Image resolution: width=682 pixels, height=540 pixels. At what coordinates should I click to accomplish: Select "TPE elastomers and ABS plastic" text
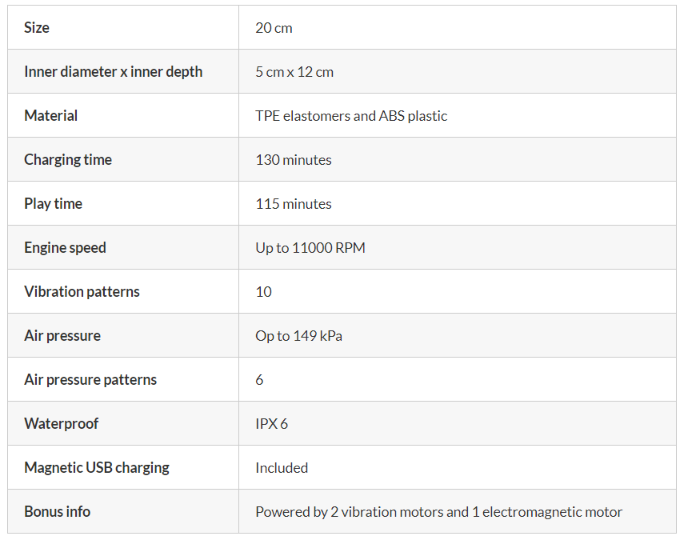click(351, 116)
